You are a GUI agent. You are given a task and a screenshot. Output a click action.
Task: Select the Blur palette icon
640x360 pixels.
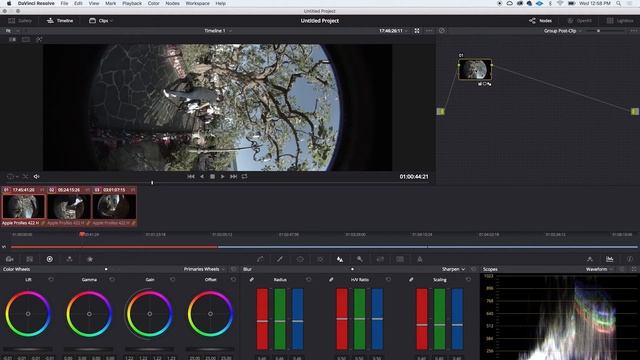(x=340, y=259)
